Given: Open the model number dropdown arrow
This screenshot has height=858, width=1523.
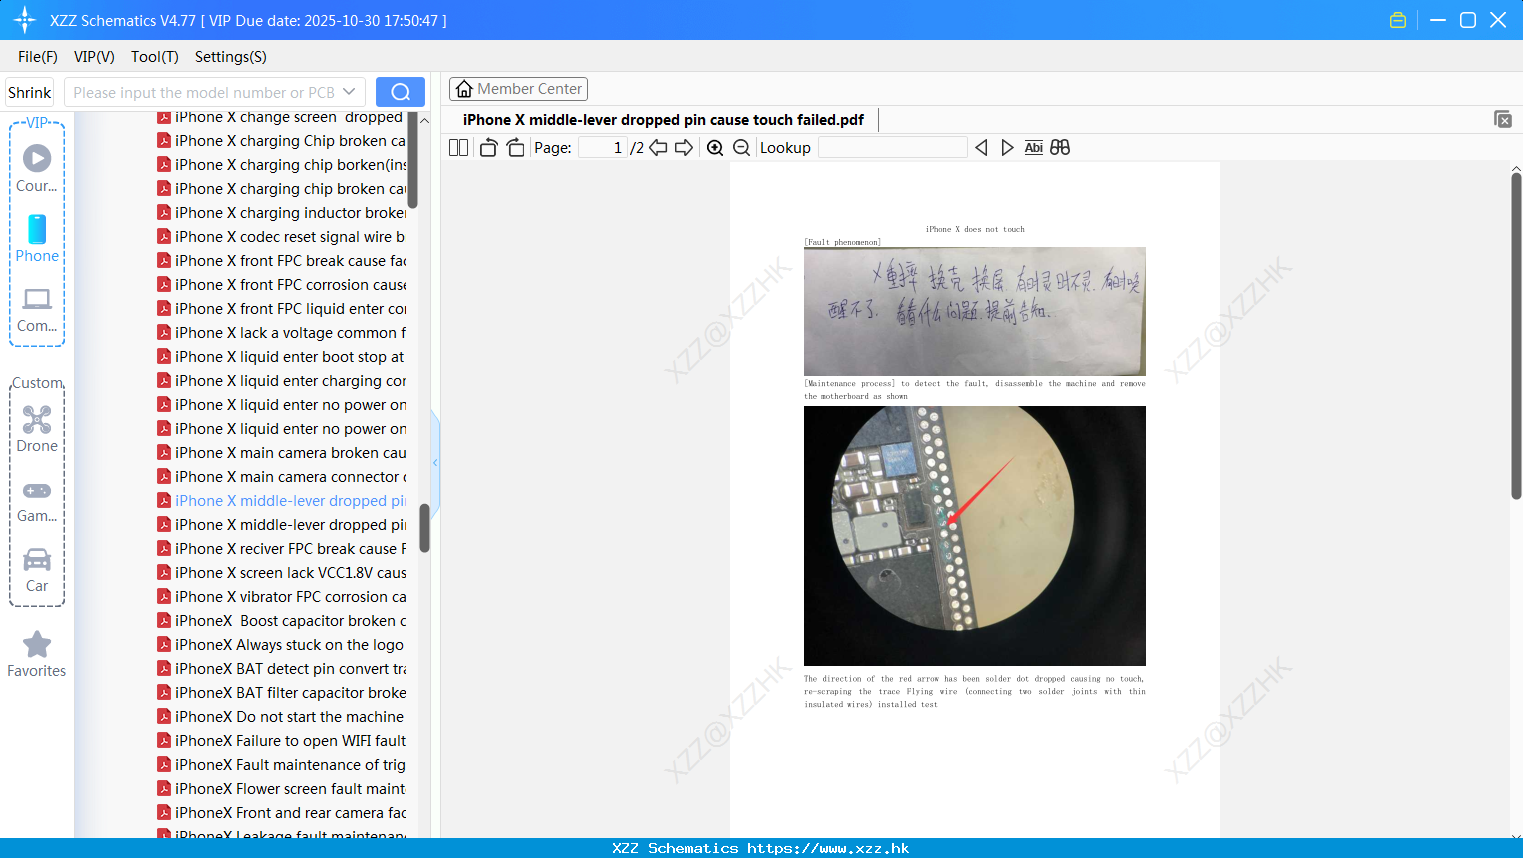Looking at the screenshot, I should coord(349,92).
